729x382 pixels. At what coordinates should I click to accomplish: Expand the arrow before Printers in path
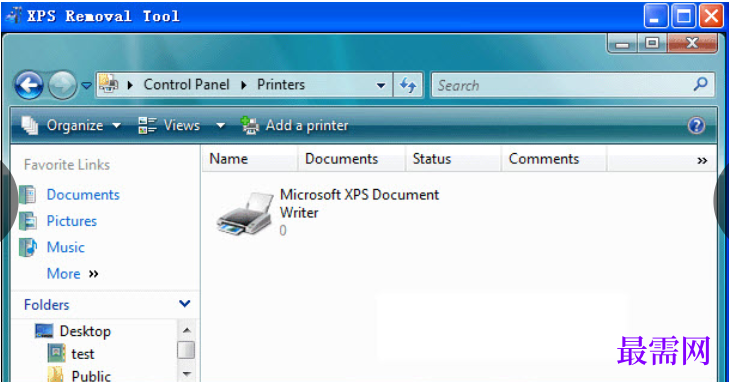[x=244, y=85]
